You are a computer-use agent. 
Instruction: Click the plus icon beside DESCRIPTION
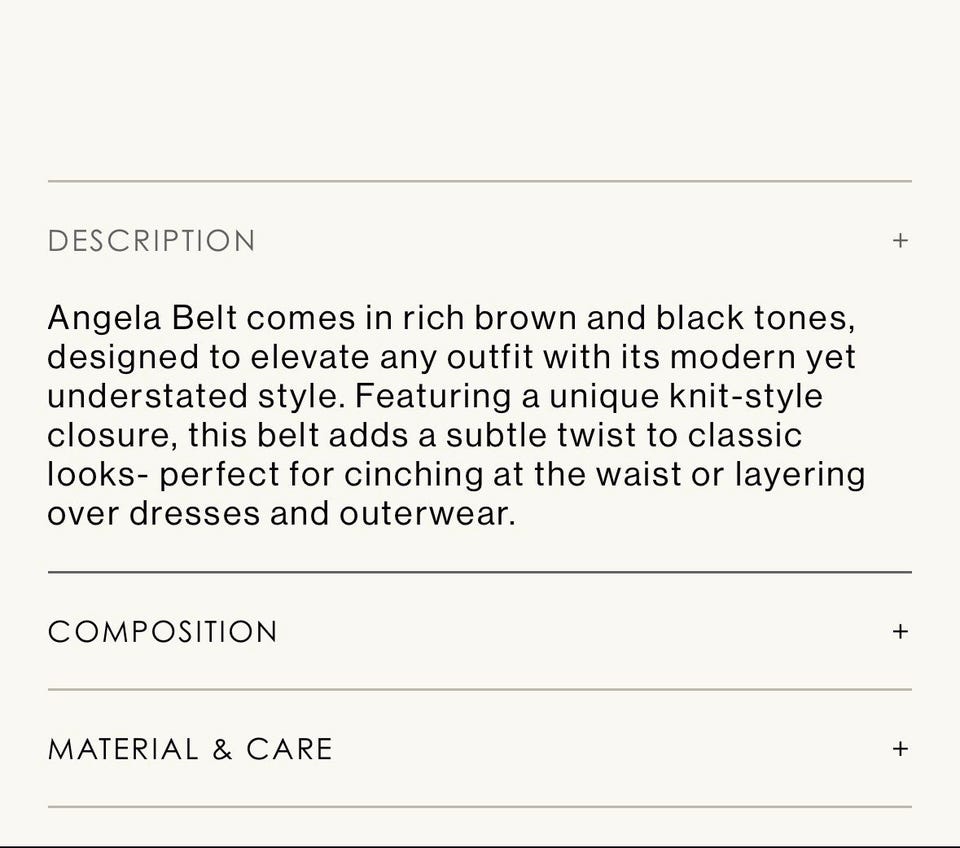(x=900, y=241)
